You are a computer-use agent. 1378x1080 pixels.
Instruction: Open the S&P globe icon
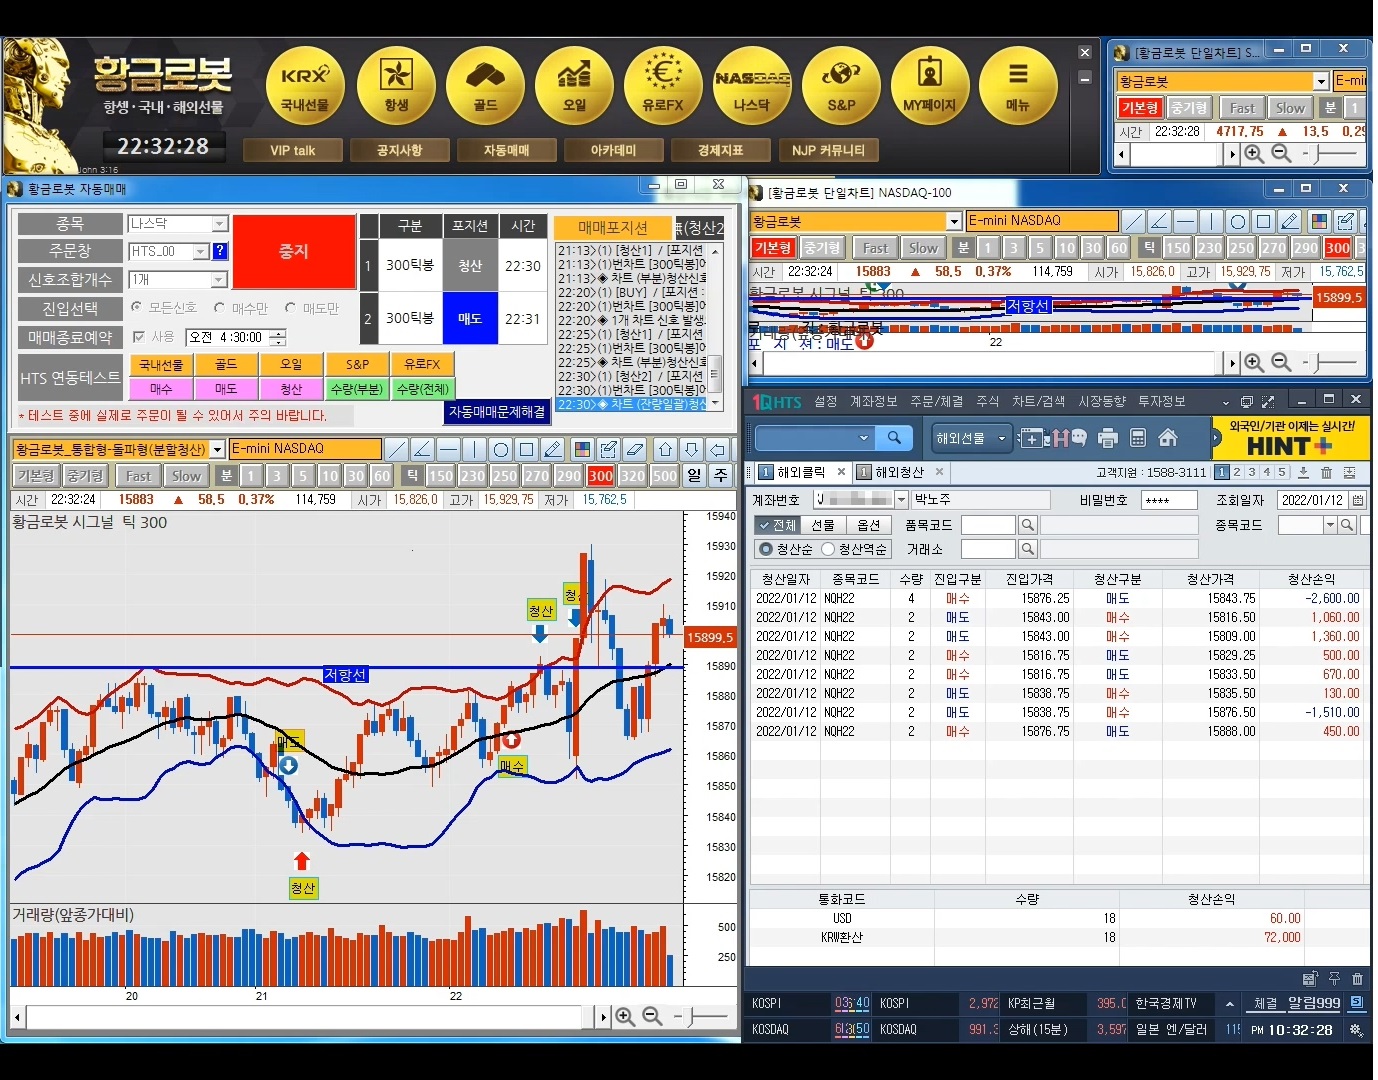(841, 86)
